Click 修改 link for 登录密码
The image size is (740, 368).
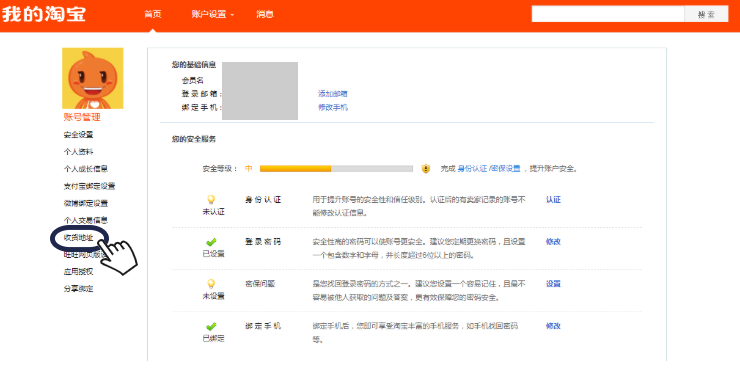point(553,242)
